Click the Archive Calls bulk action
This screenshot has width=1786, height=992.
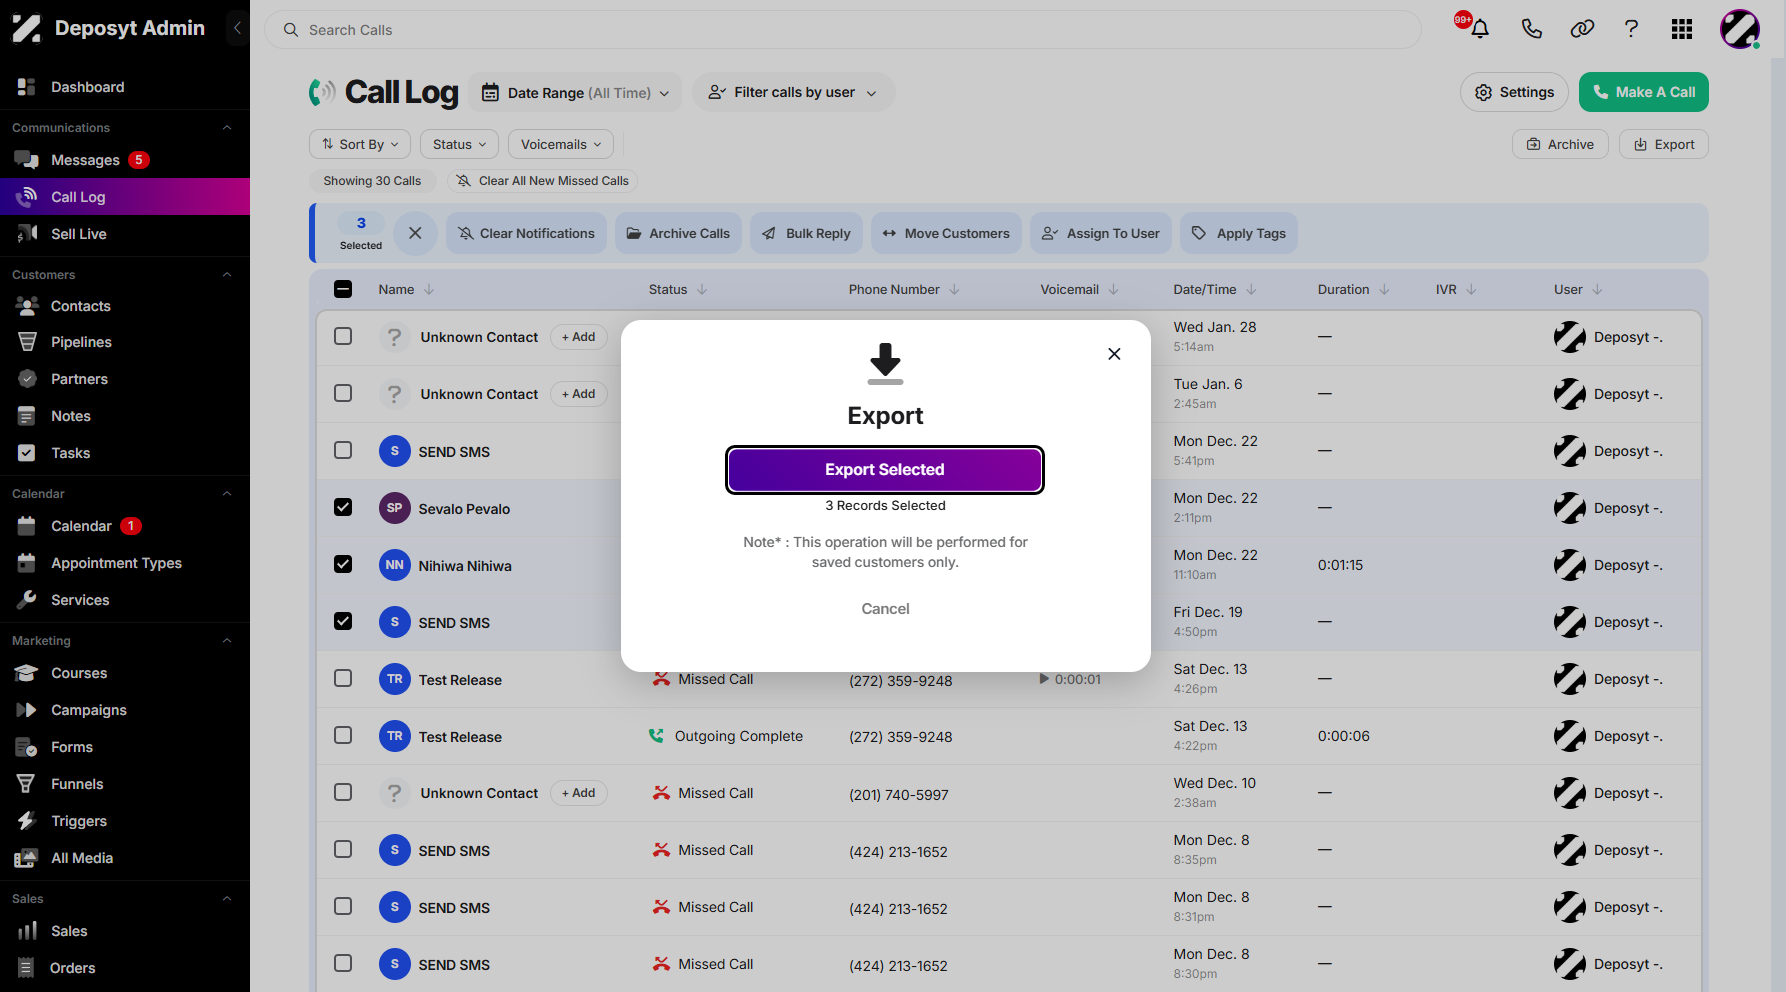click(678, 233)
